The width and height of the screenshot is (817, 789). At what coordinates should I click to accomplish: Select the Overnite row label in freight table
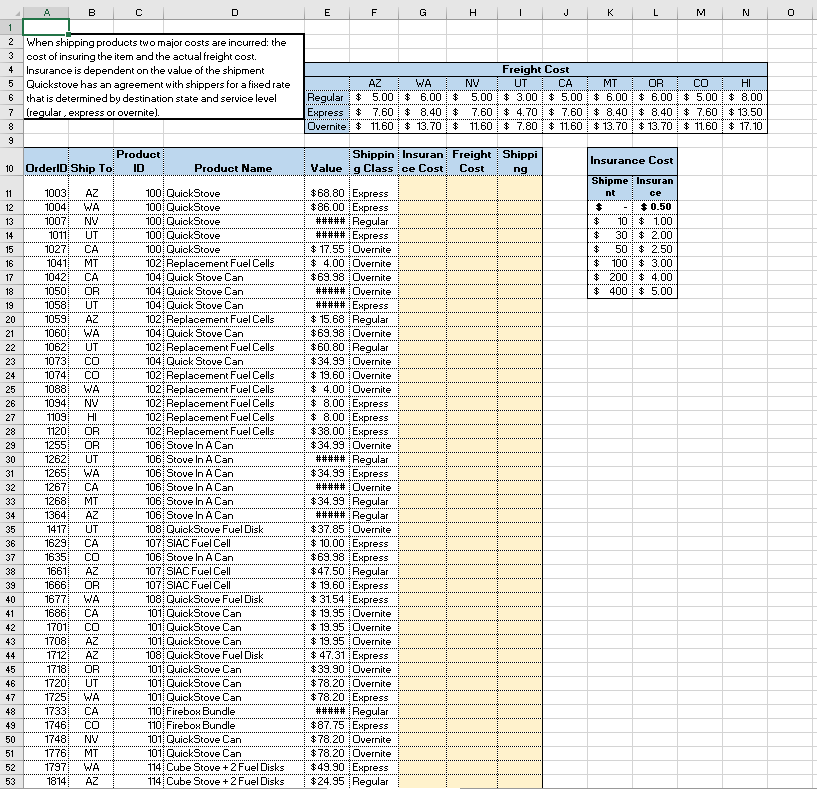[327, 126]
